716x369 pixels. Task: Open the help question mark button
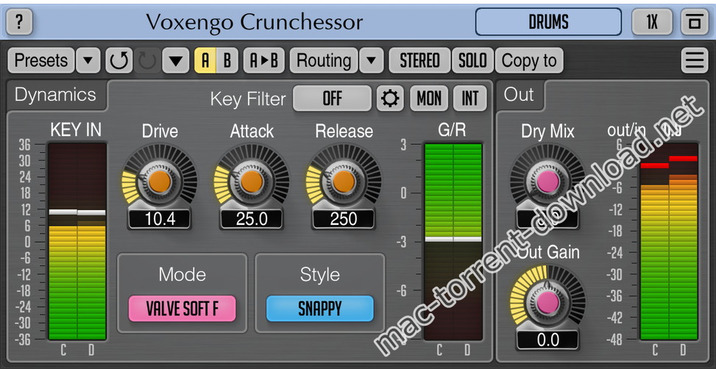click(19, 21)
